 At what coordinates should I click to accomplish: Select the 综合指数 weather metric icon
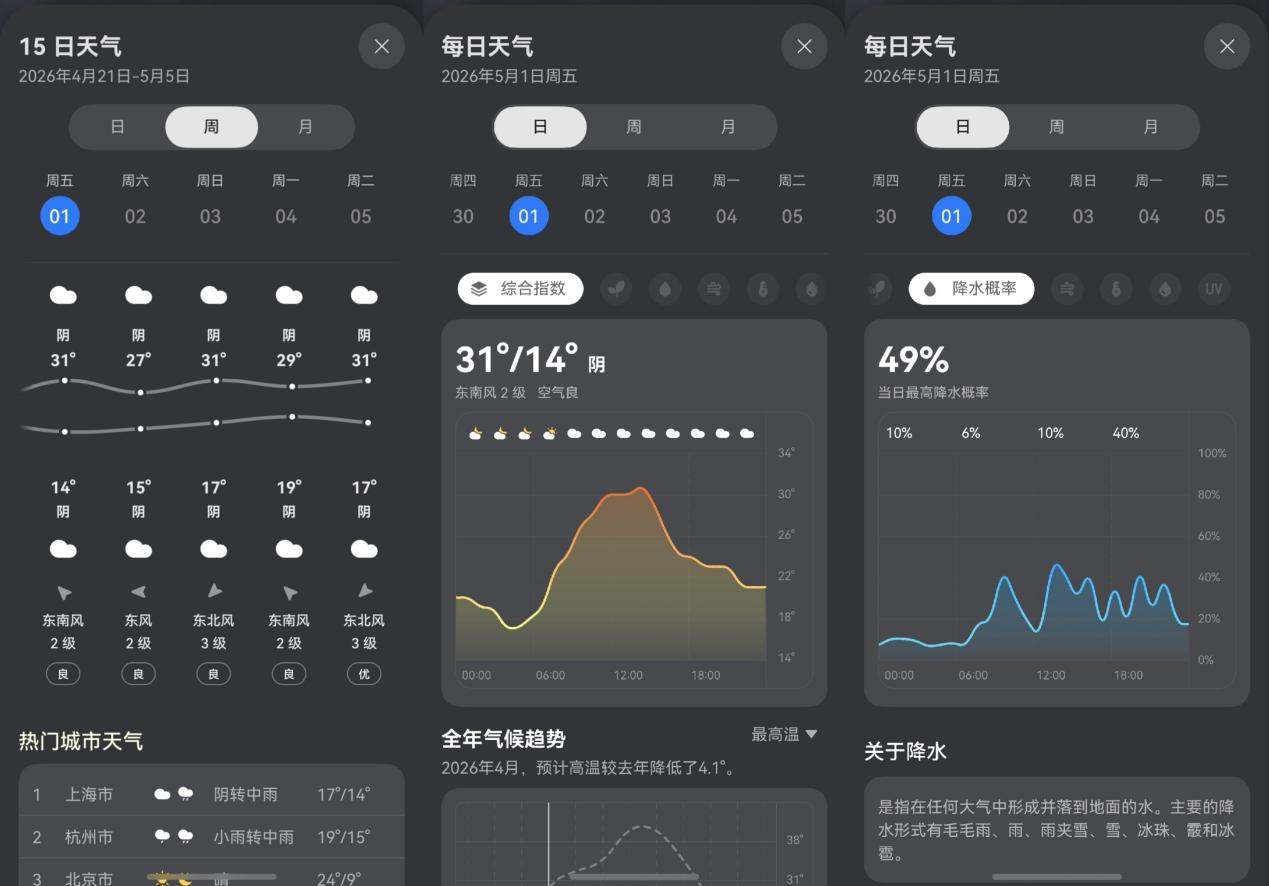click(520, 288)
